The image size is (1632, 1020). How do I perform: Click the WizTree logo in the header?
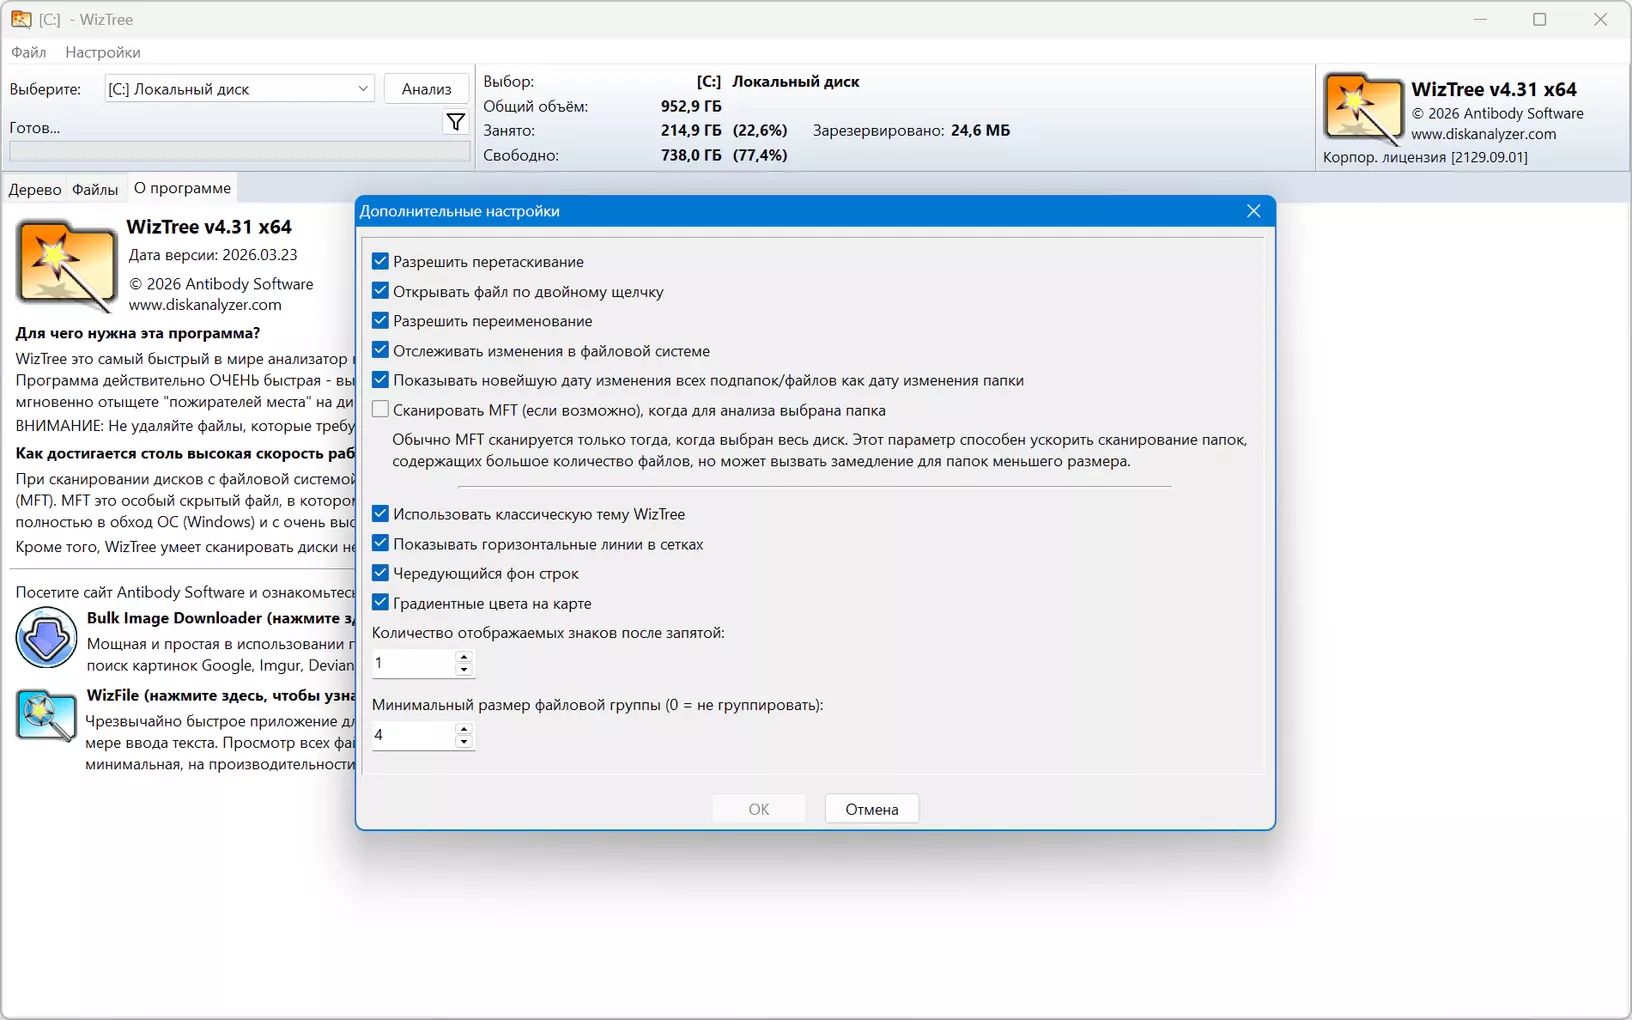(1363, 109)
